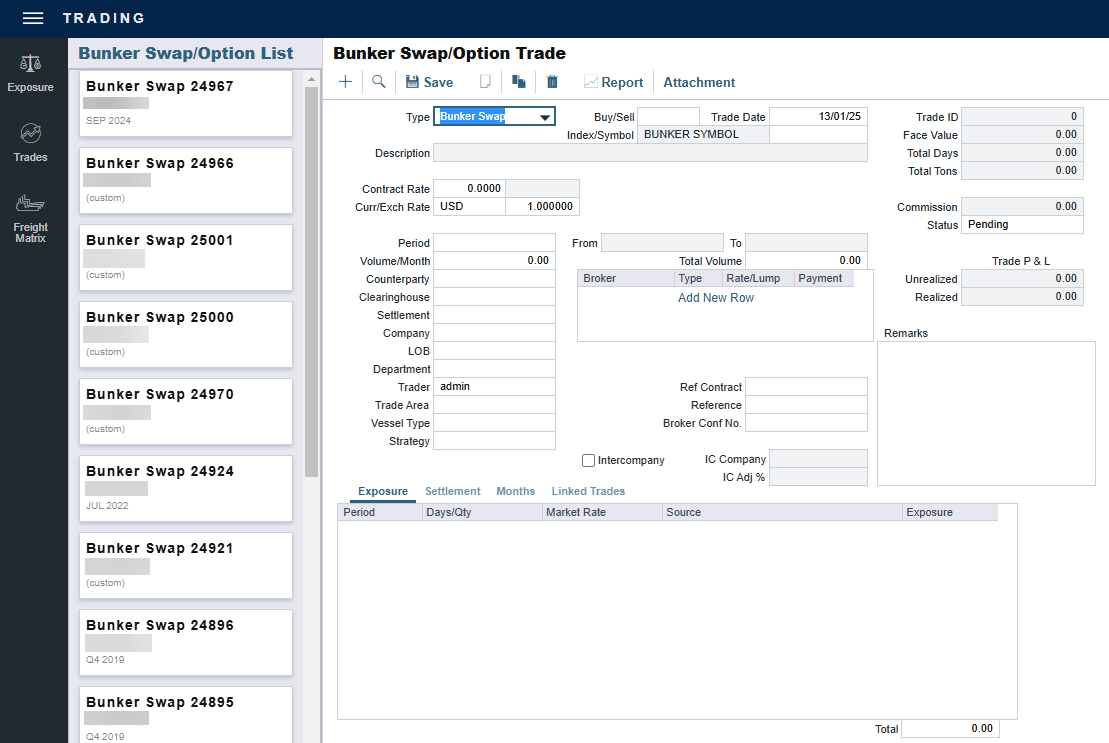Click the magnifier search icon
The image size is (1109, 743).
(379, 82)
